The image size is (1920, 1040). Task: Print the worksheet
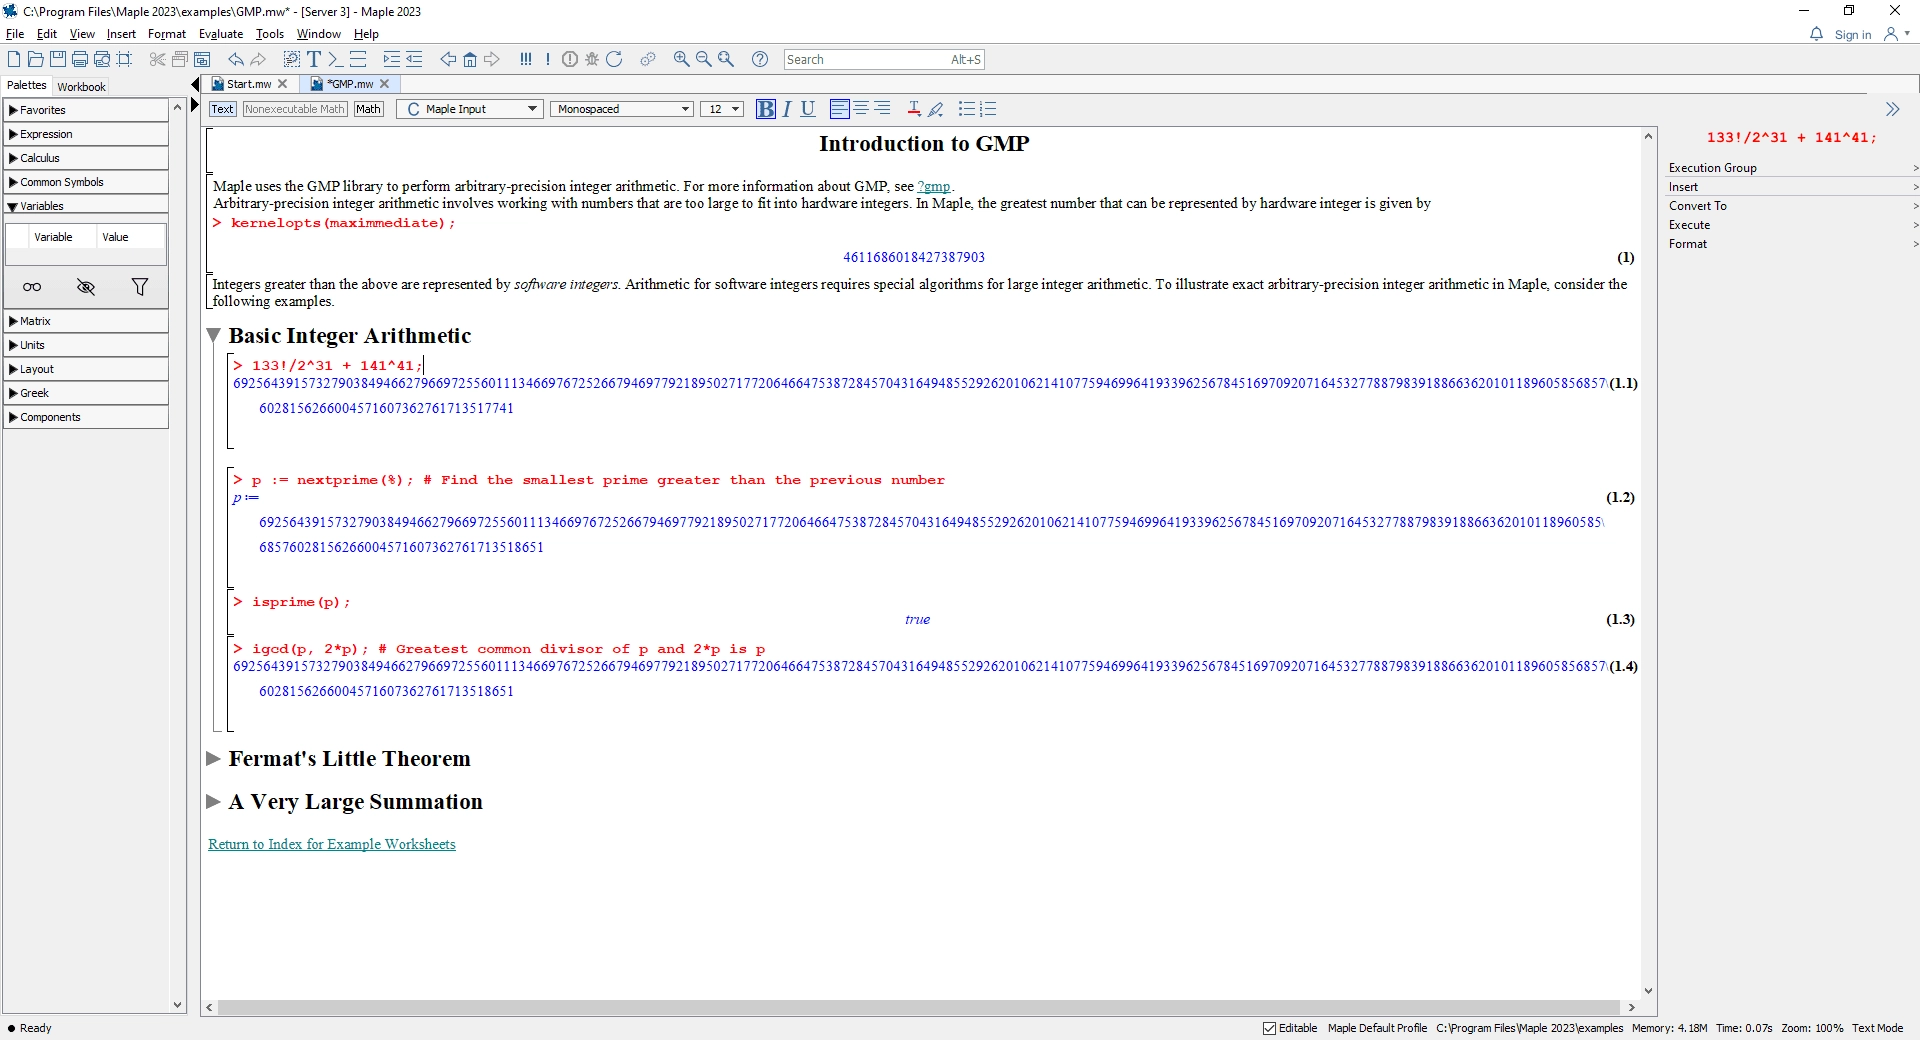[80, 59]
